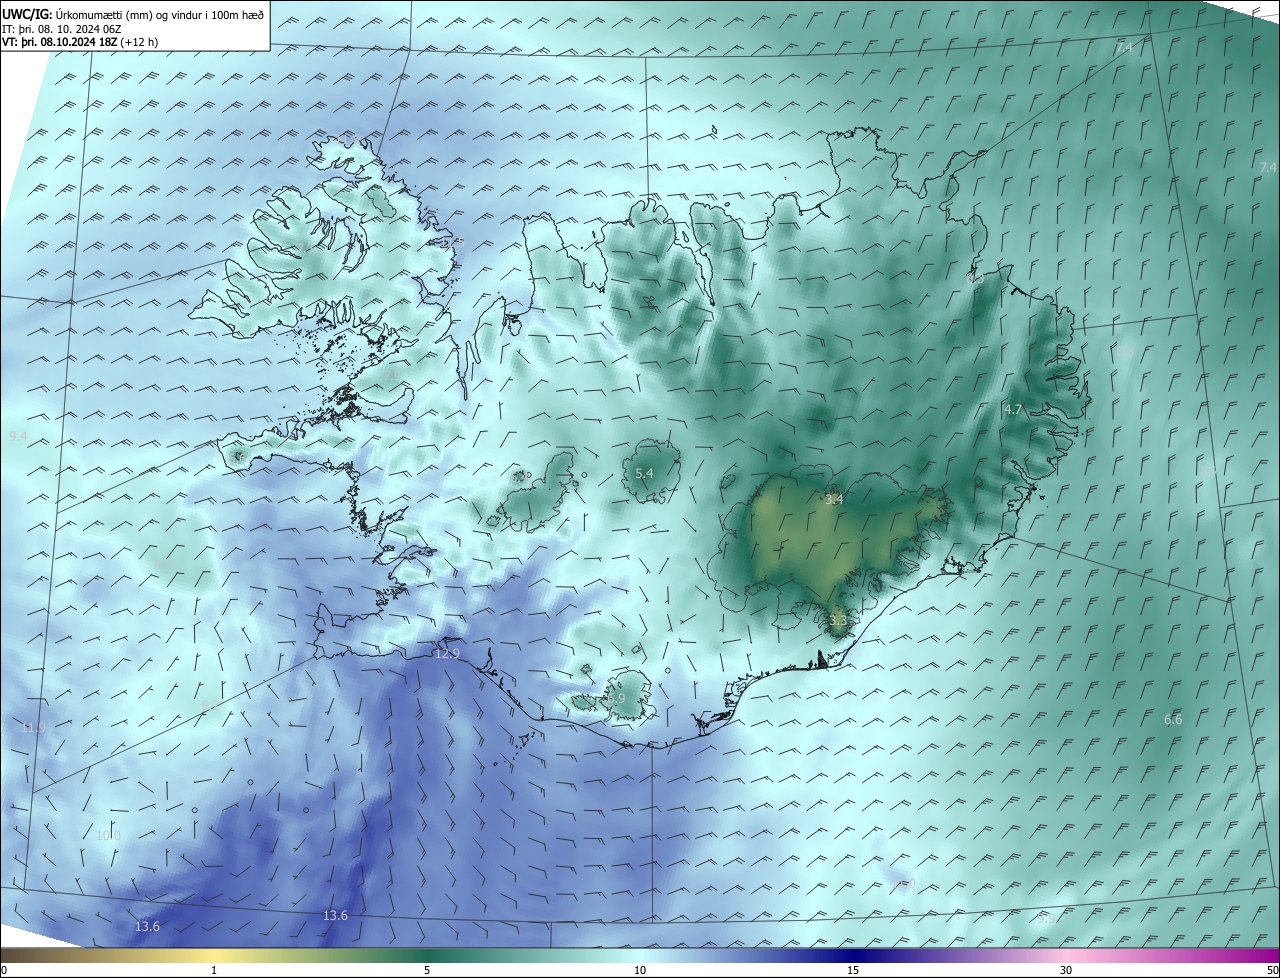Image resolution: width=1280 pixels, height=978 pixels.
Task: Click the color scale tick label 5
Action: click(427, 971)
